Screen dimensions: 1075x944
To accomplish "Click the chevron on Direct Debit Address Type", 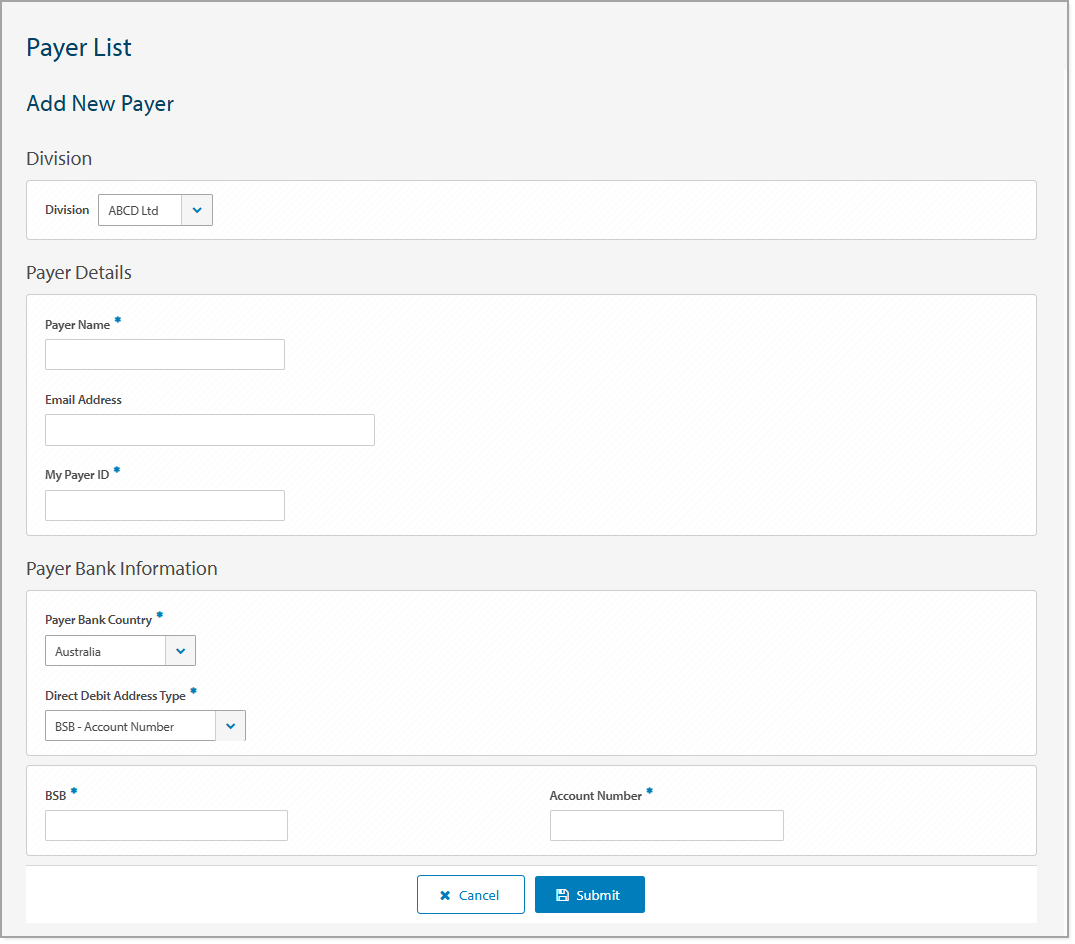I will click(230, 727).
